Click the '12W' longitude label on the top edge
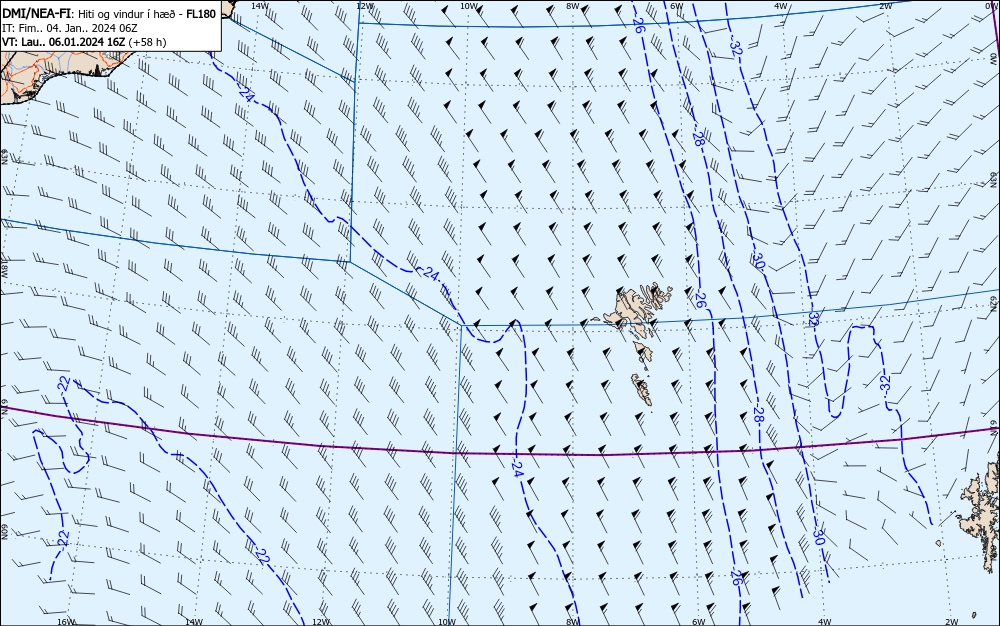The height and width of the screenshot is (626, 1000). [364, 5]
